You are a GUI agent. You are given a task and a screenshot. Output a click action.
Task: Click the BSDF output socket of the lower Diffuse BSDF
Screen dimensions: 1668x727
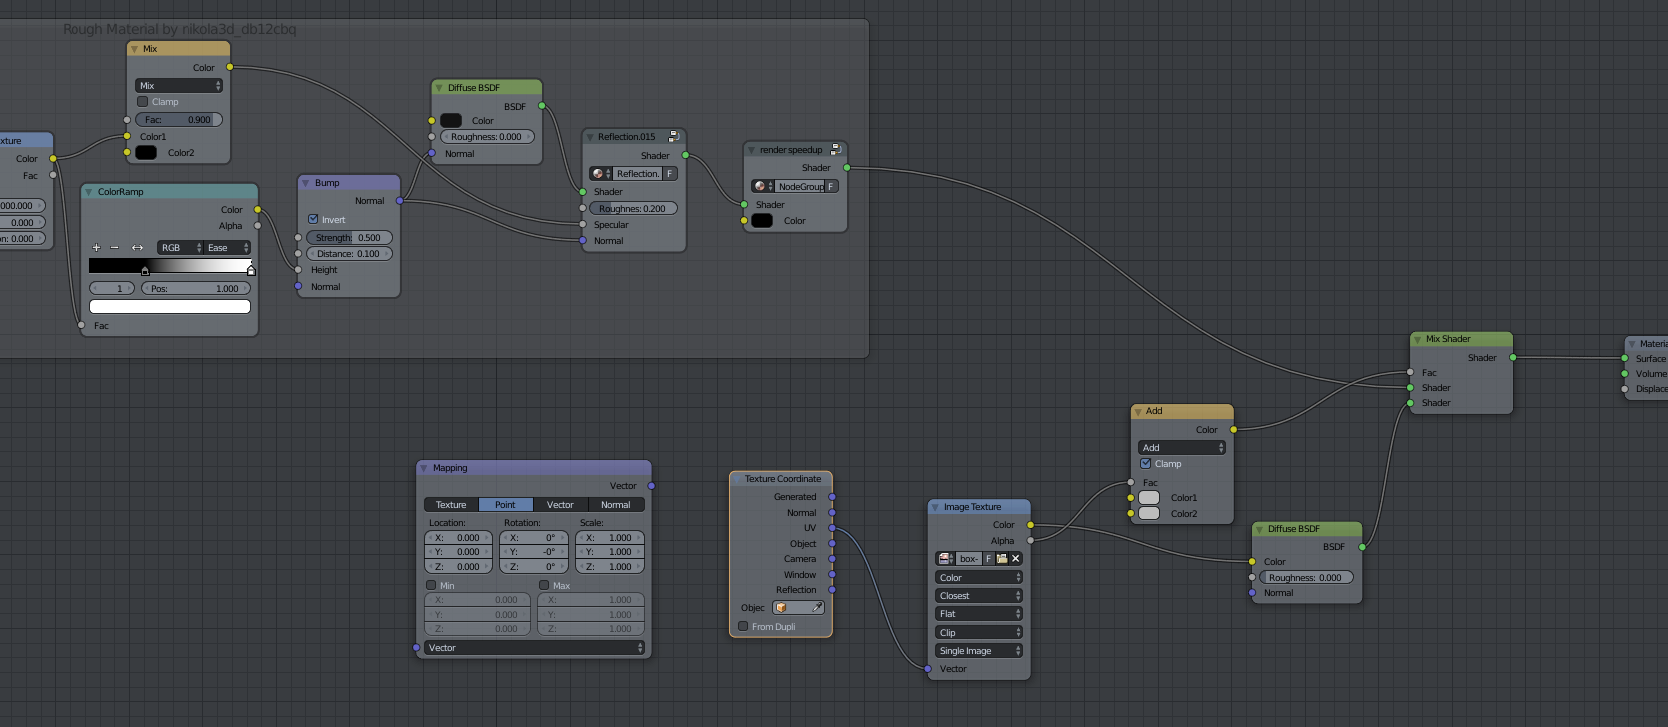(1362, 547)
